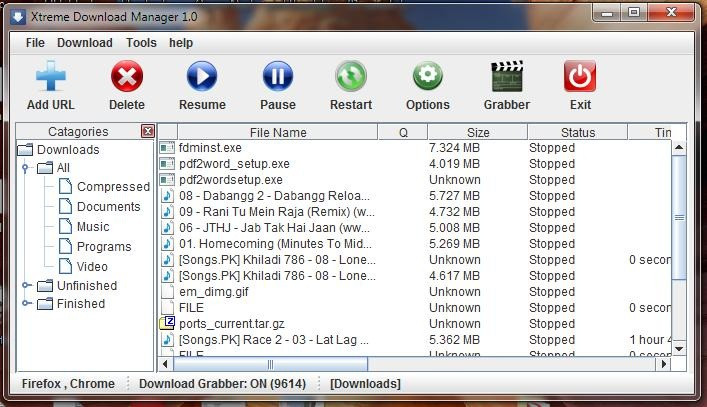Click Download Grabber: ON (9614) status
Image resolution: width=707 pixels, height=407 pixels.
[222, 384]
